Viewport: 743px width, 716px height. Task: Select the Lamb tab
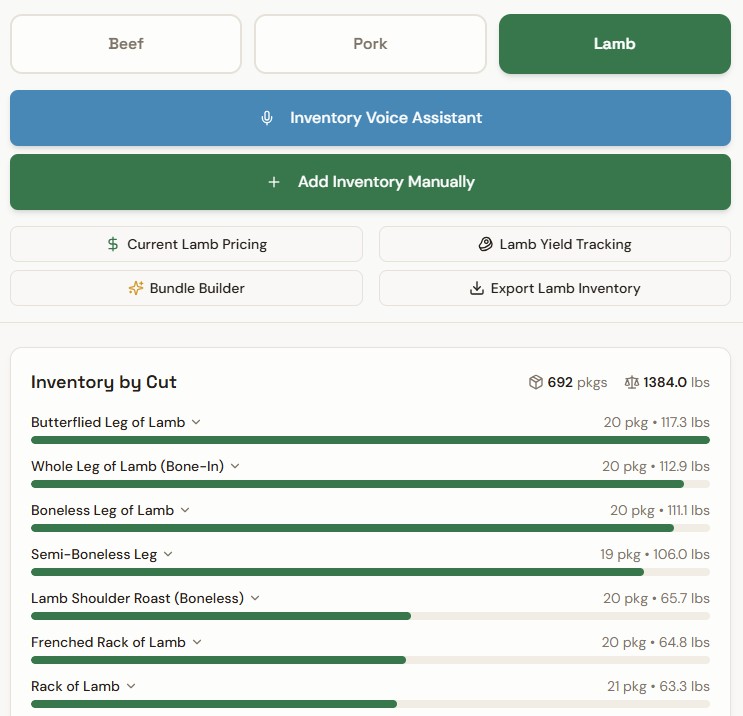coord(615,44)
